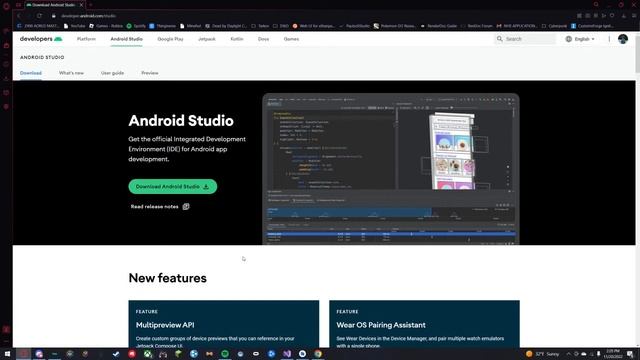Click the release notes page icon

(186, 207)
